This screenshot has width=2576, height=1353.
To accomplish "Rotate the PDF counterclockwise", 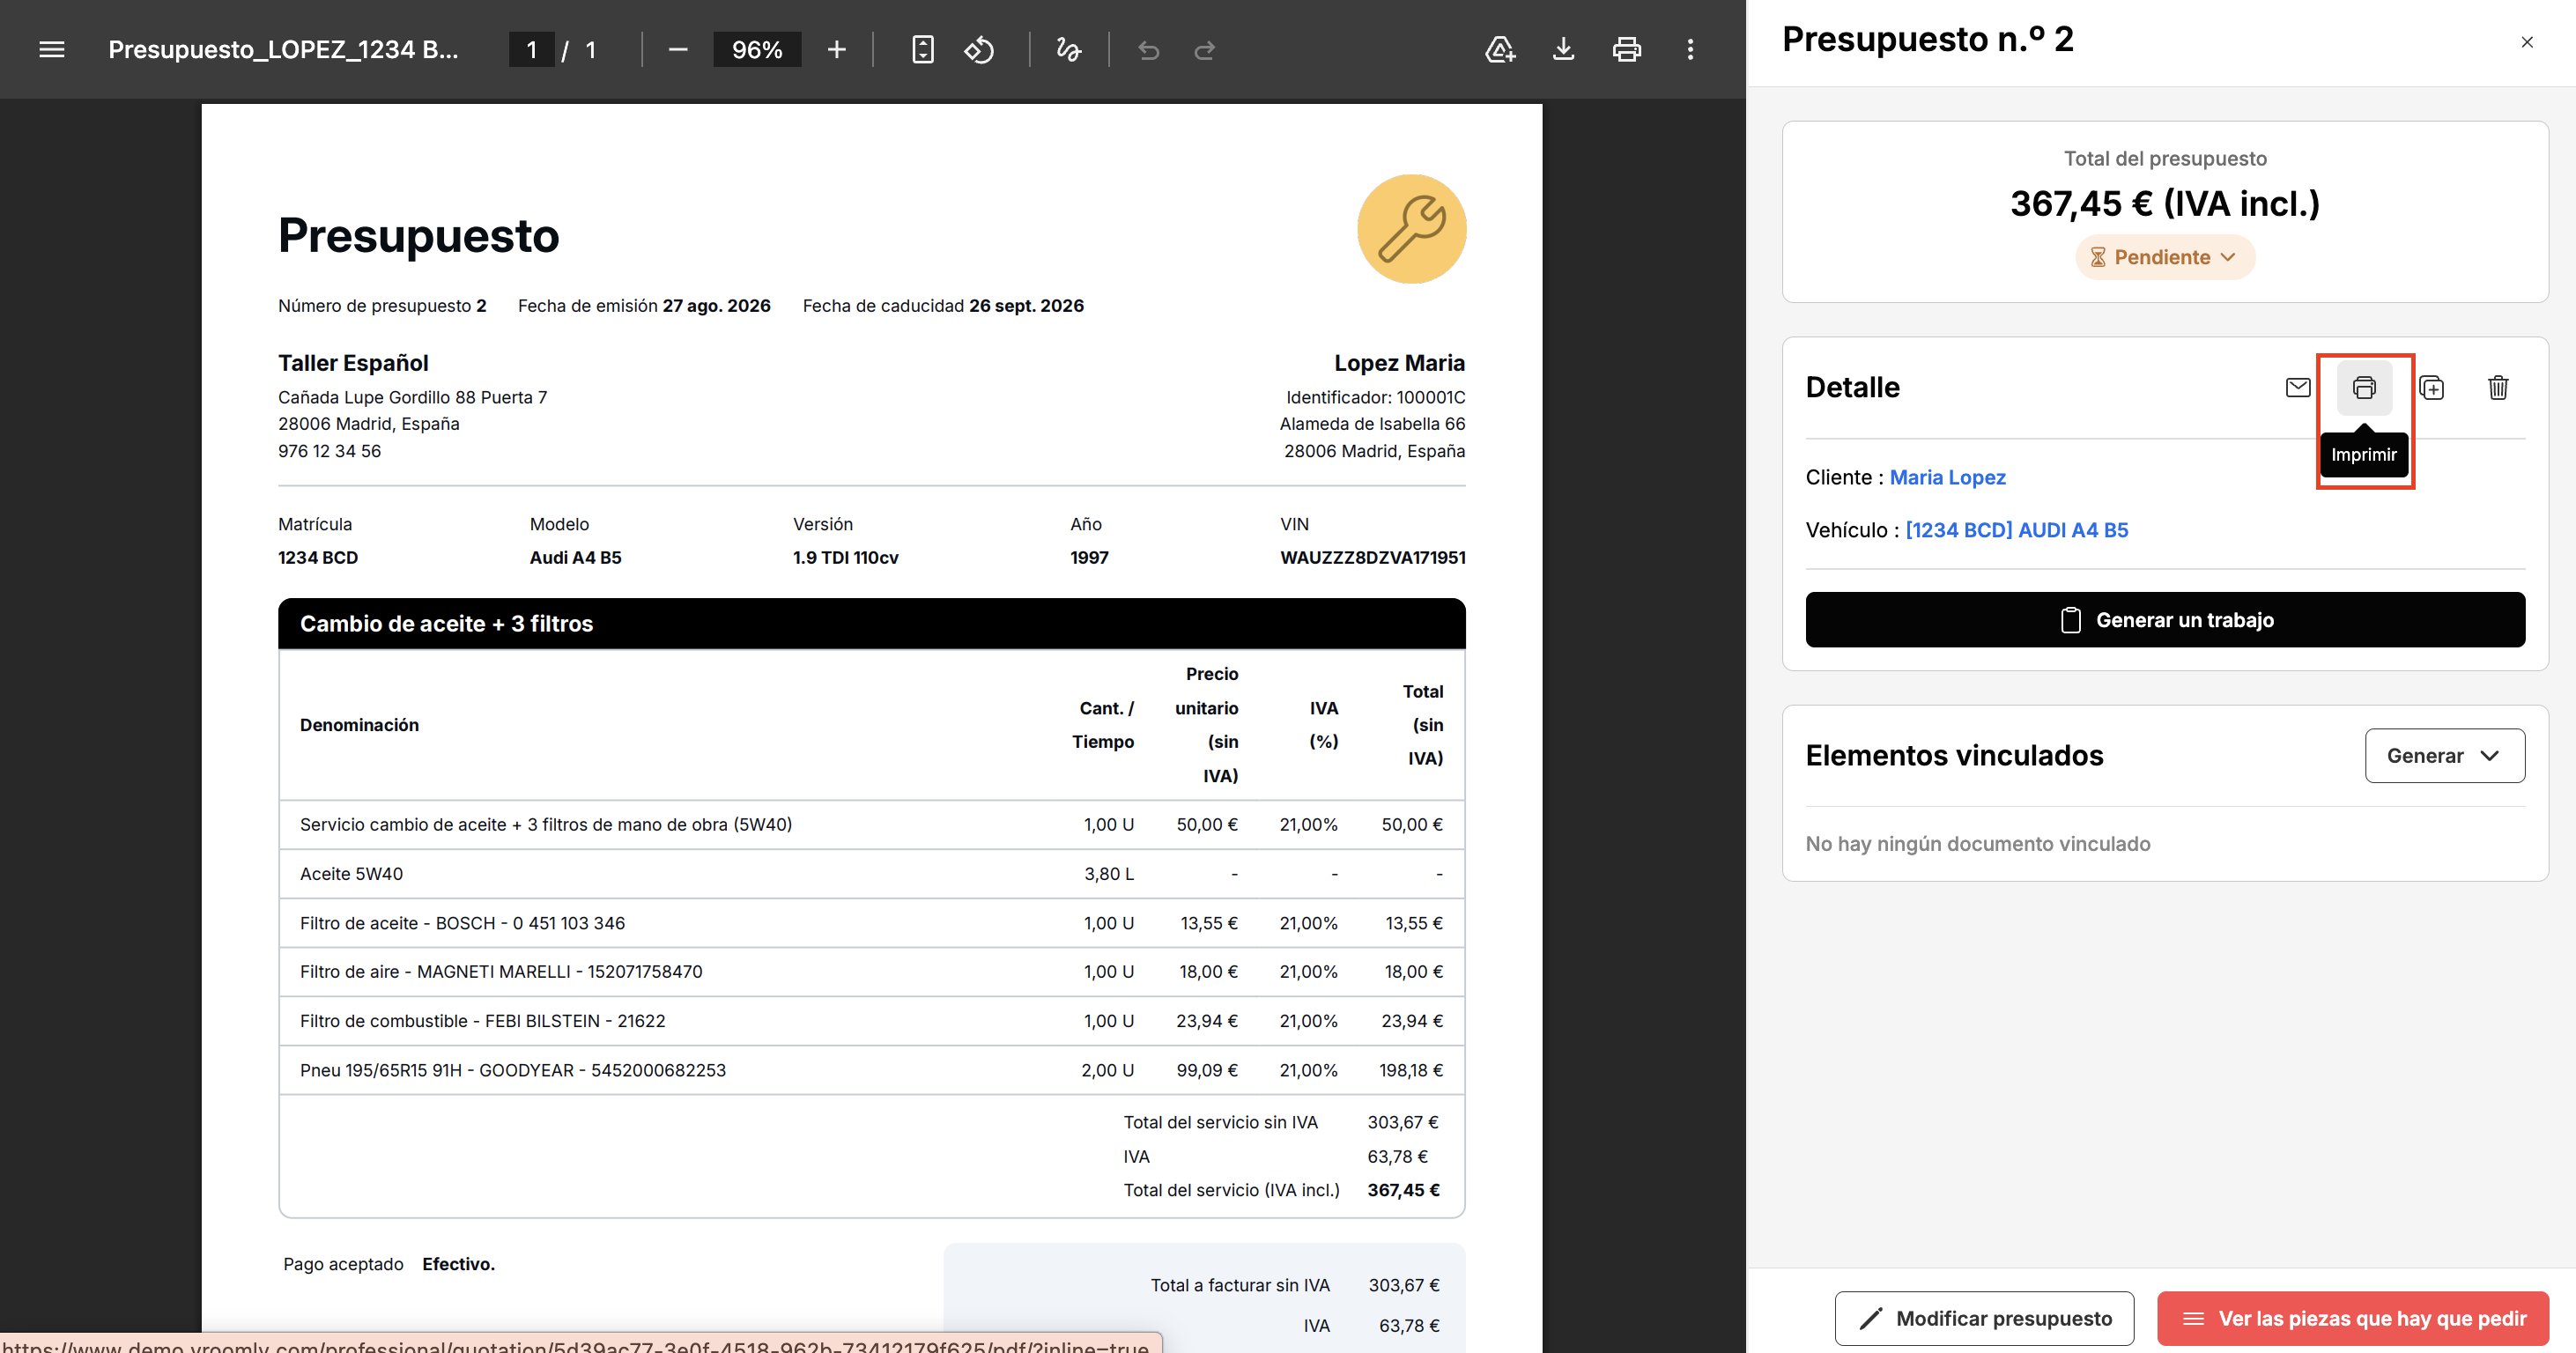I will 979,49.
